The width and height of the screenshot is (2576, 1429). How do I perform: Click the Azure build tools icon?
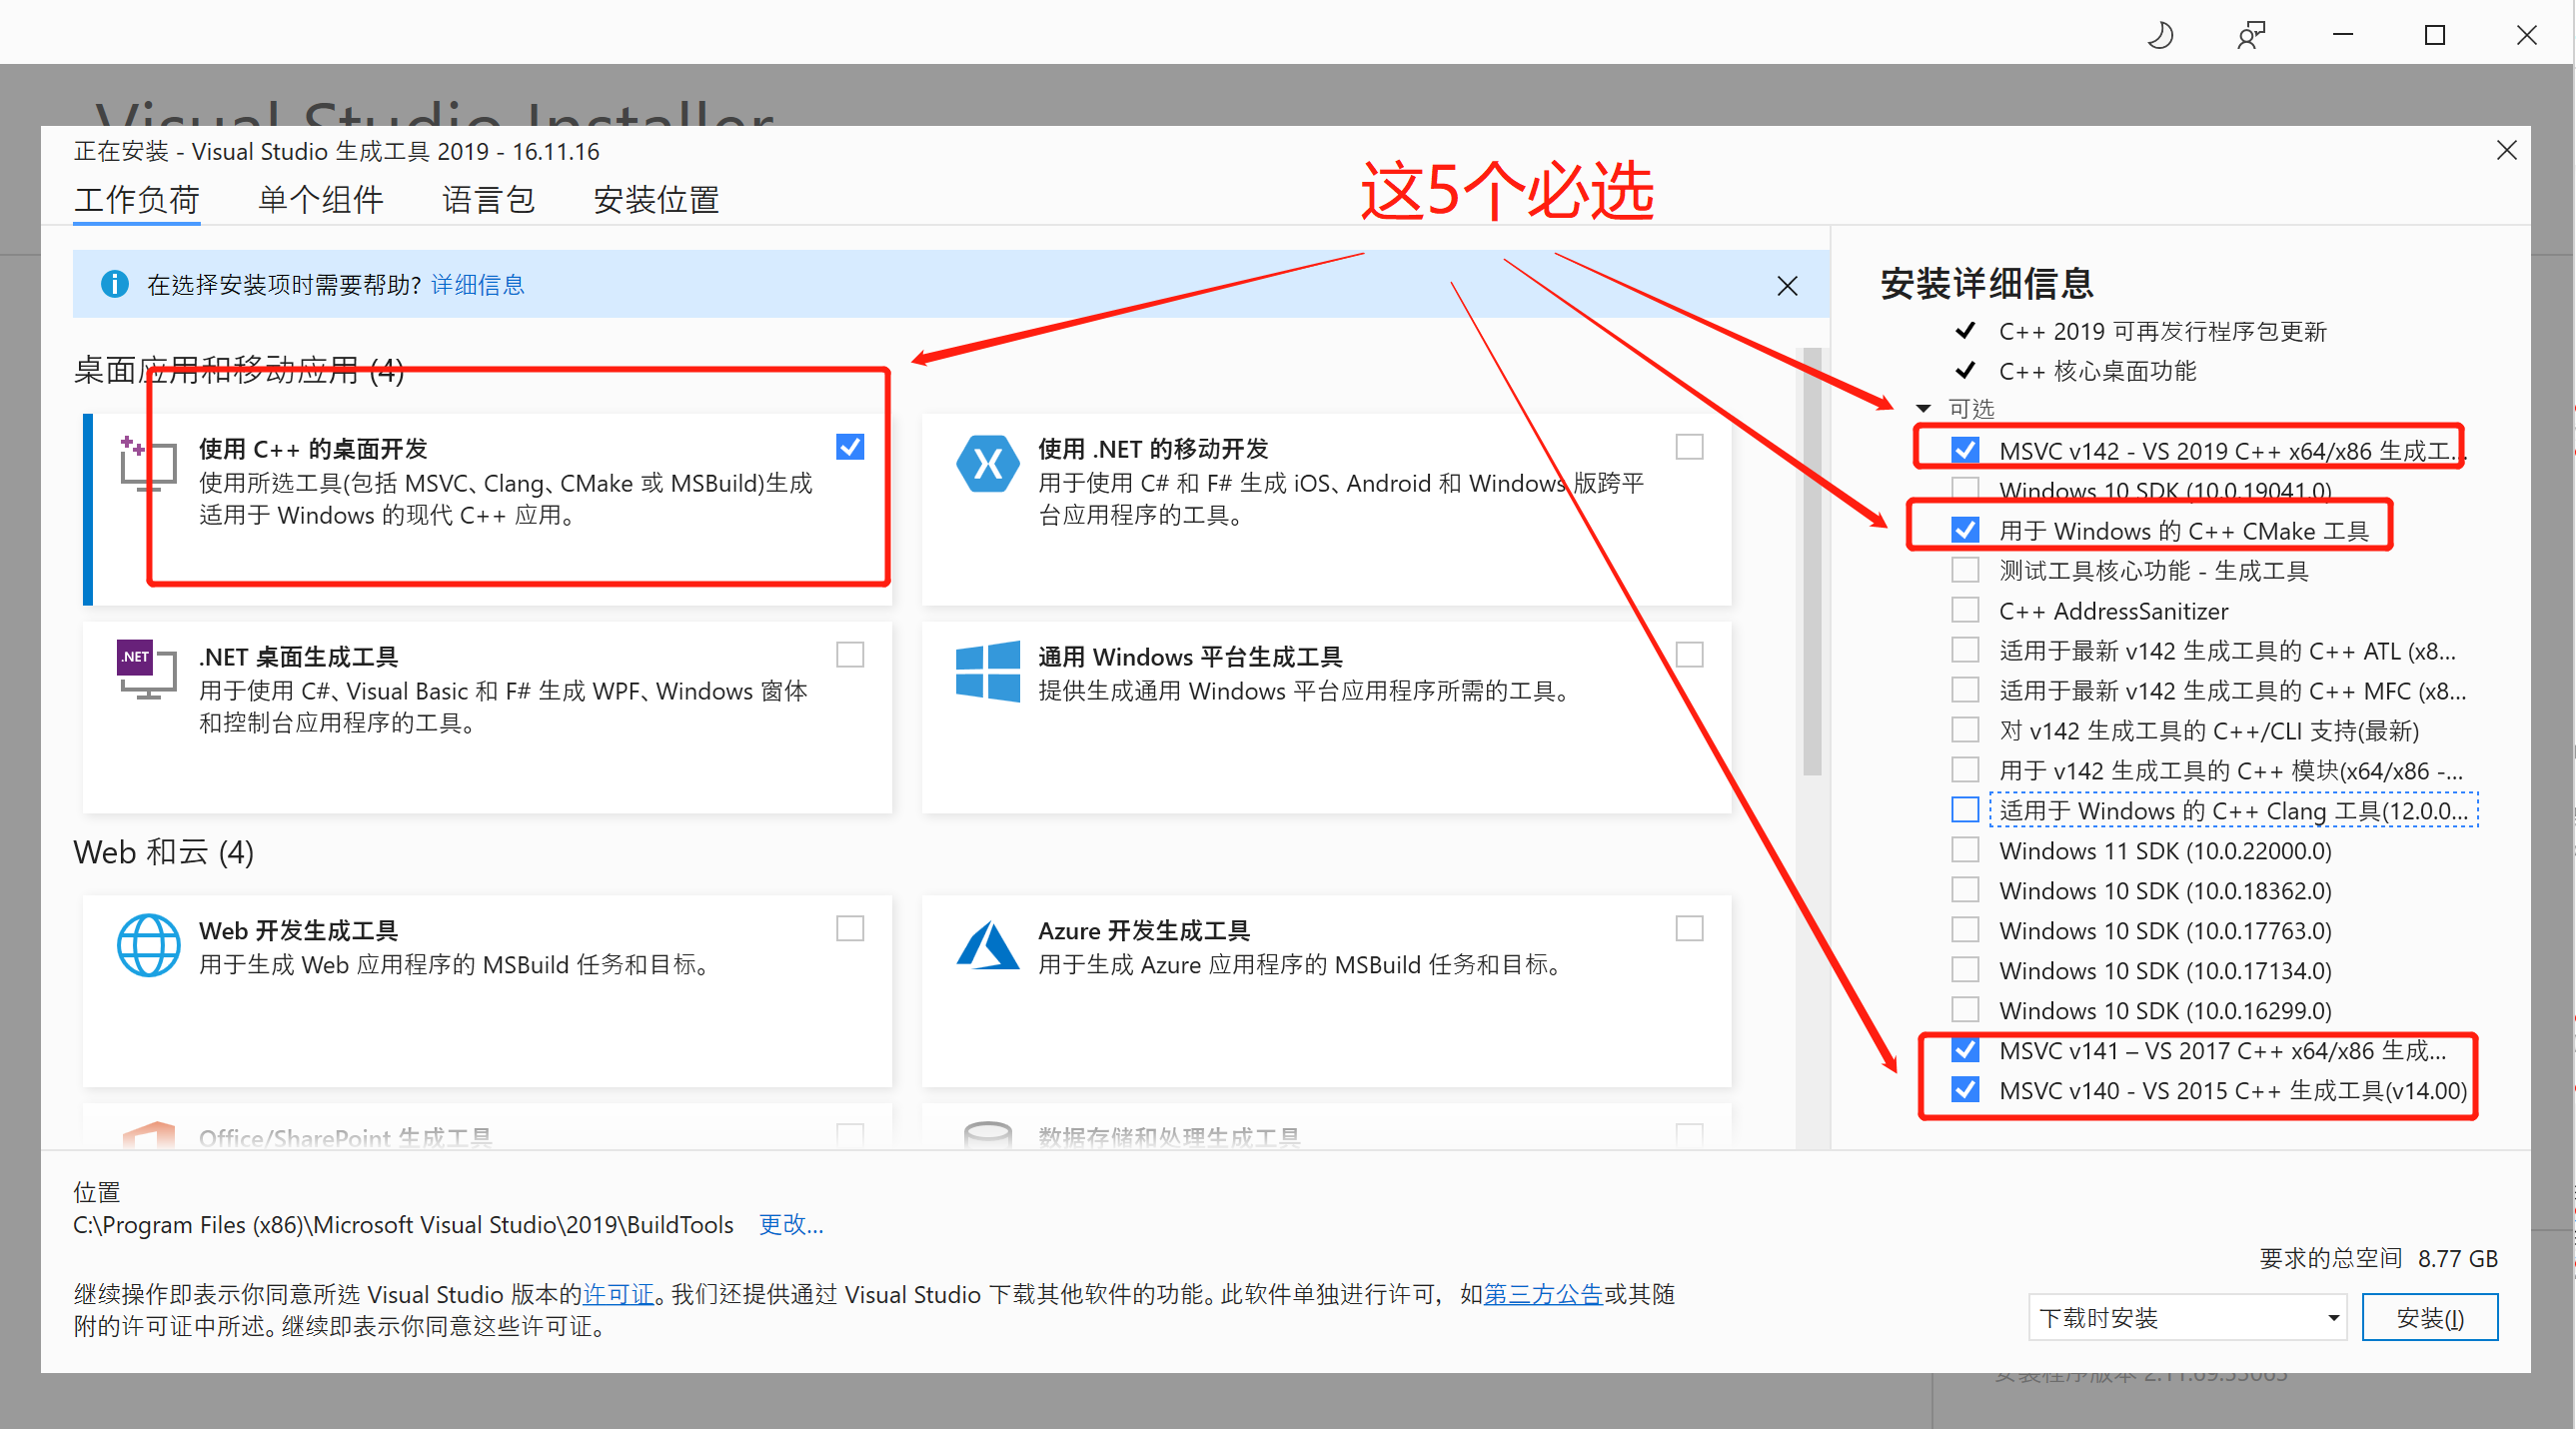tap(987, 945)
